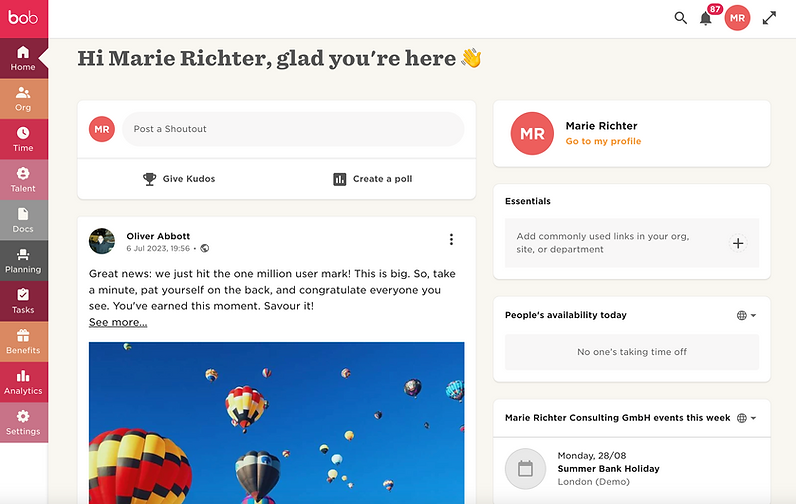Add an Essentials link with plus icon
The image size is (796, 504).
[738, 243]
